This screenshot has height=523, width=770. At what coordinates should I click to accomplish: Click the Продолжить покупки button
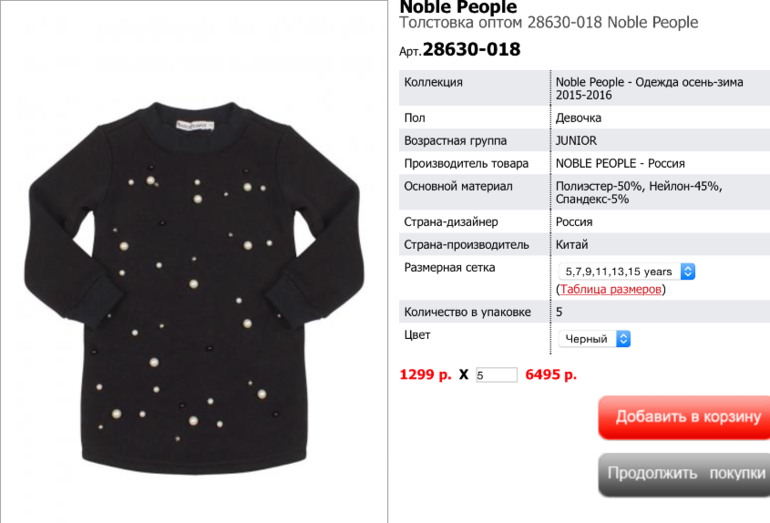point(684,474)
